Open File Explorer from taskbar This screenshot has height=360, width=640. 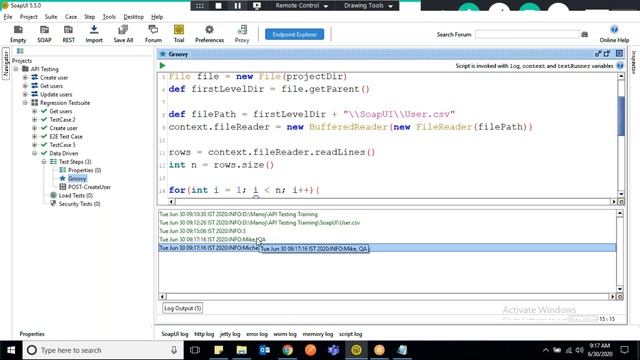[242, 350]
